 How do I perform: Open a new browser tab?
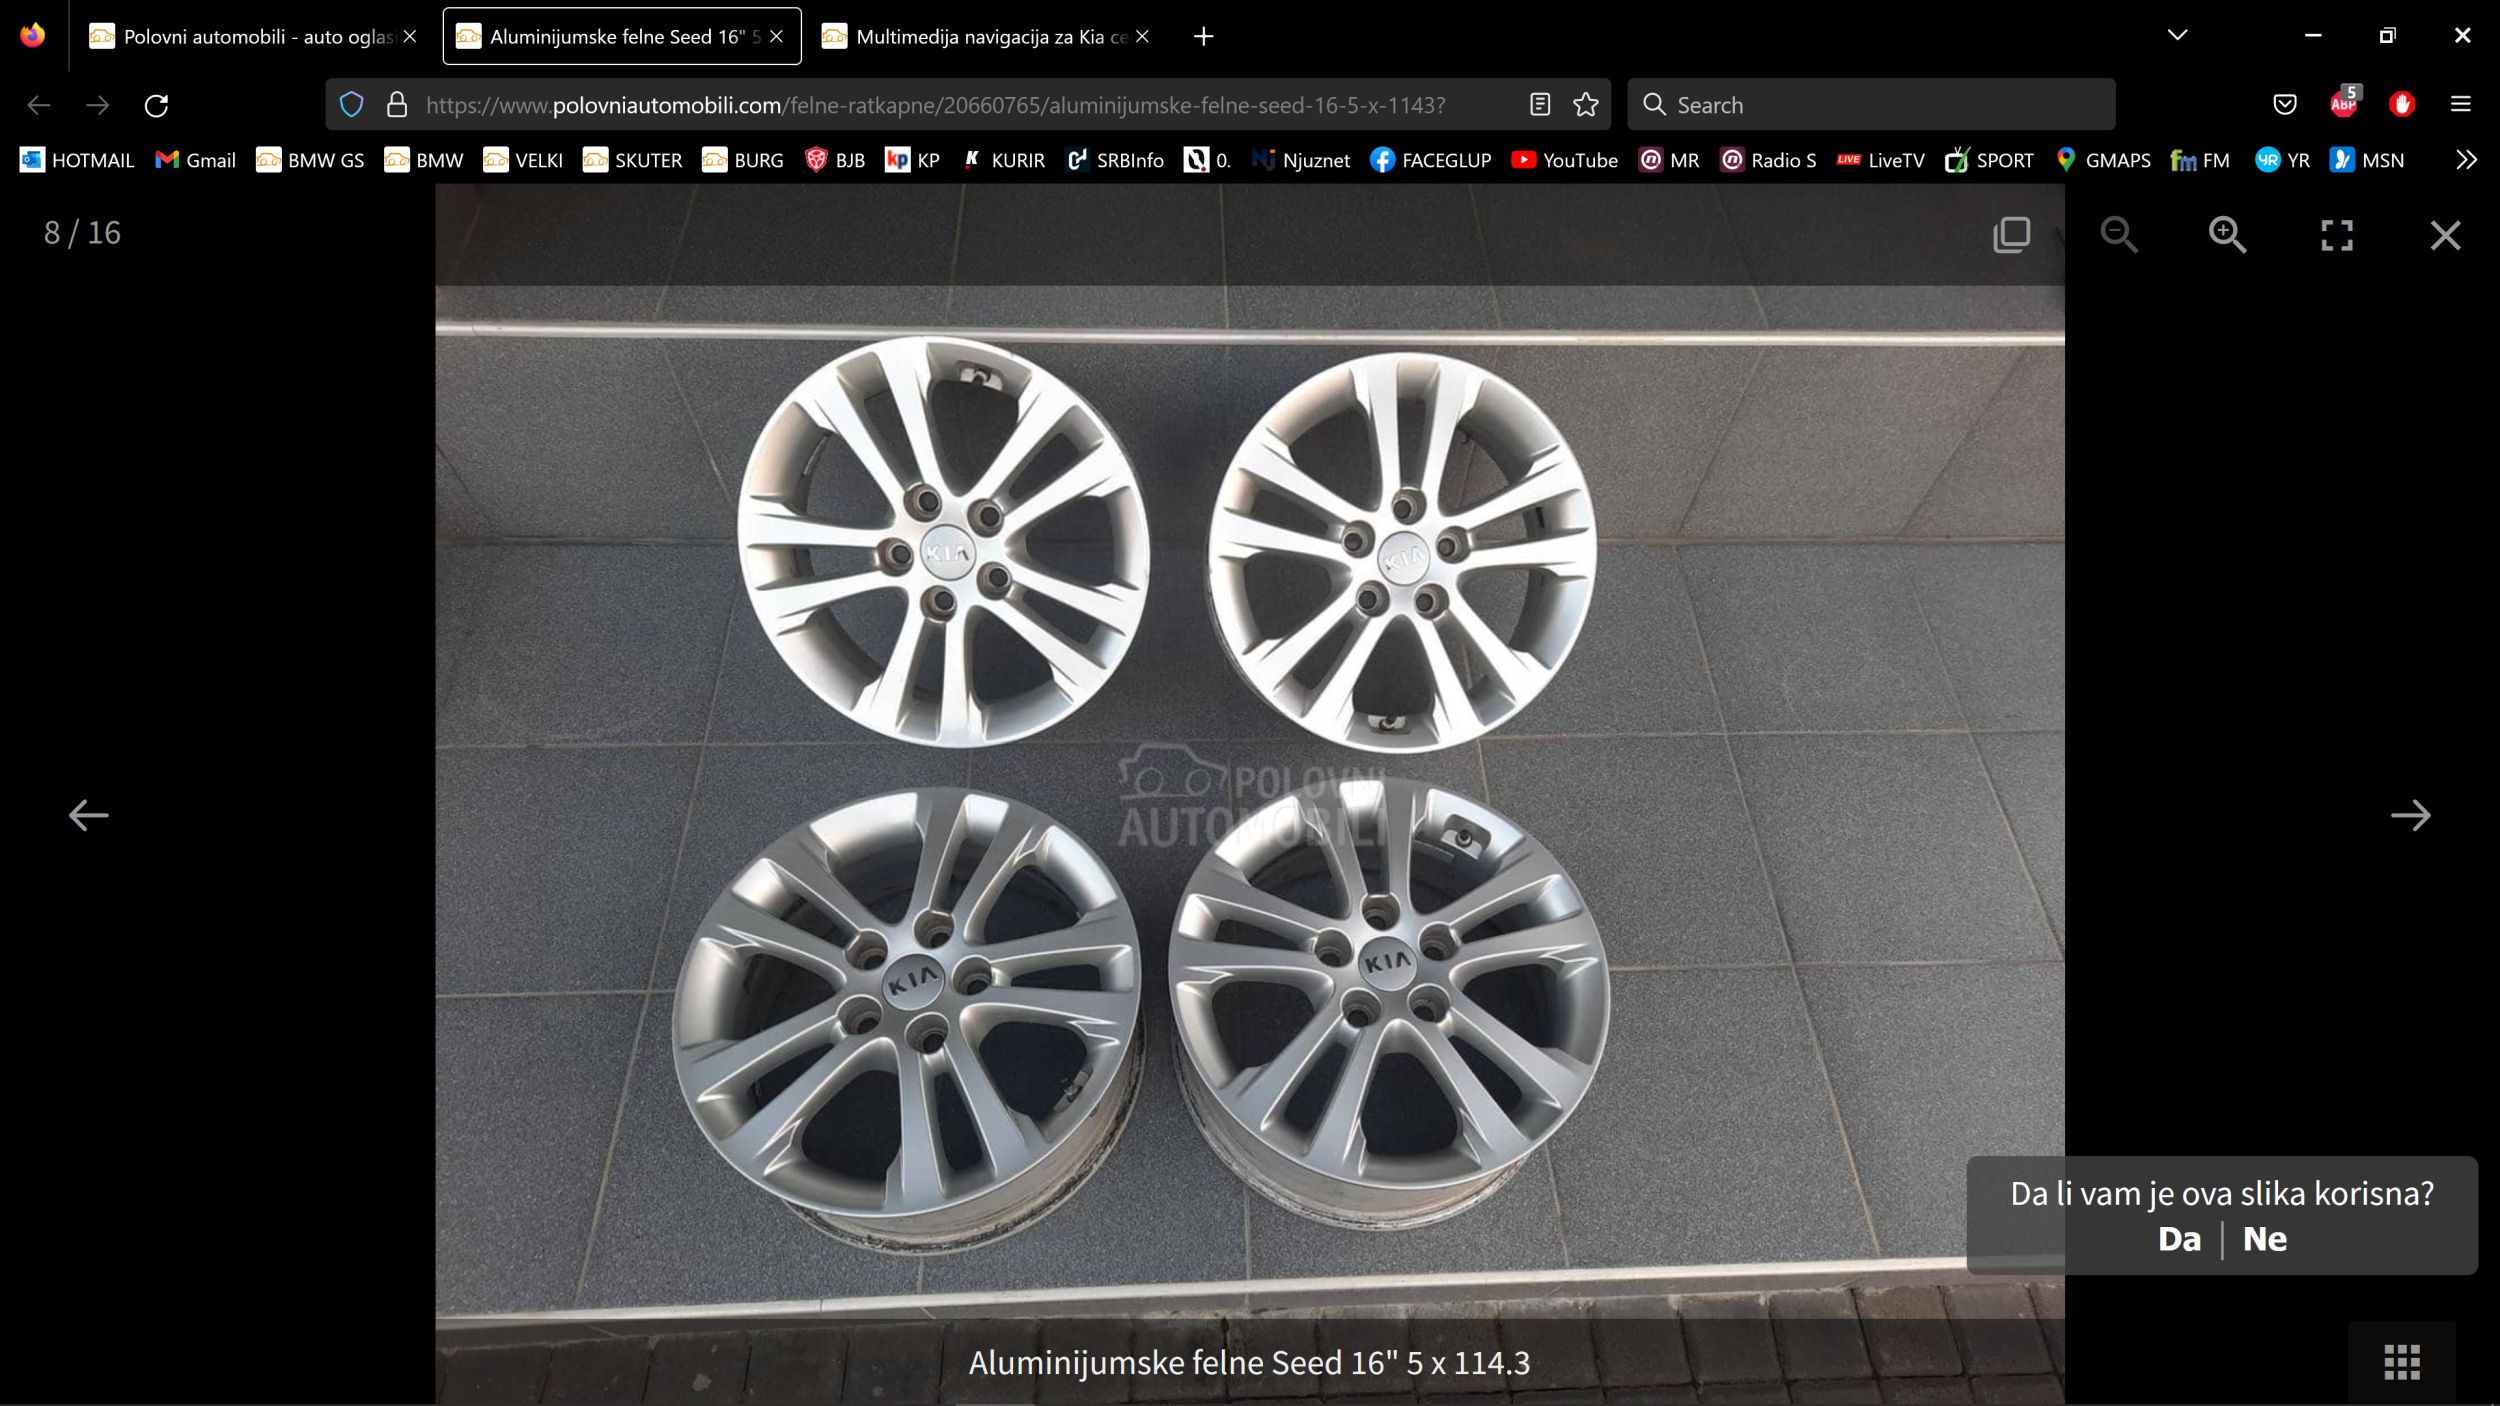[1204, 36]
